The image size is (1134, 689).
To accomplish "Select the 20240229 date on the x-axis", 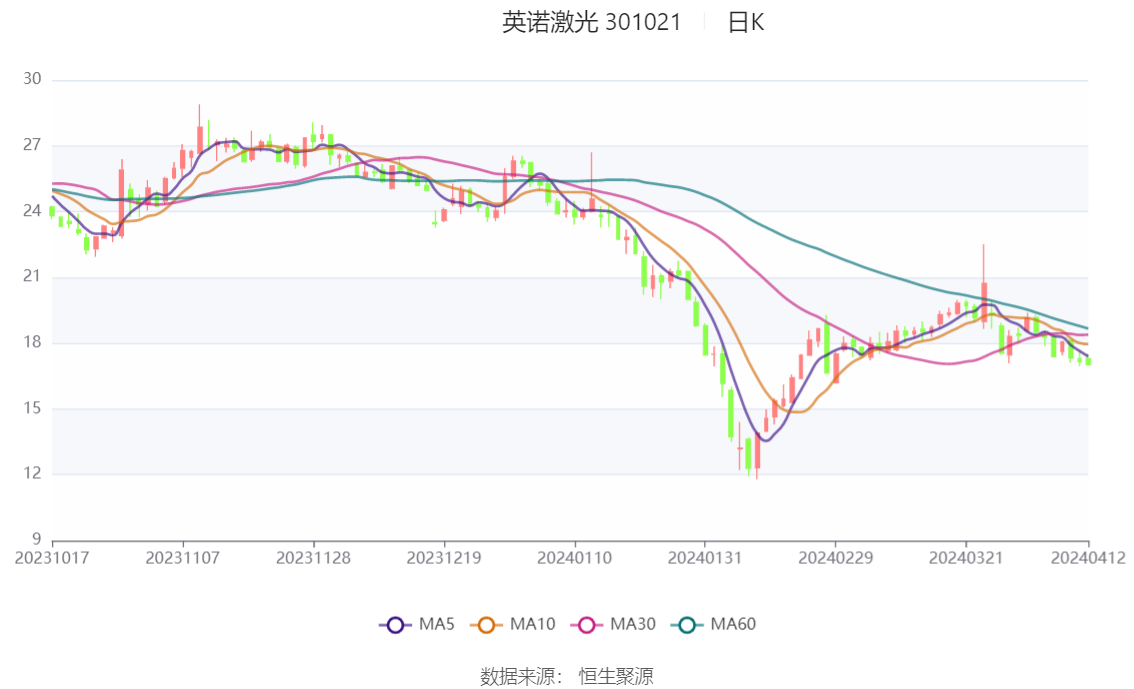I will pyautogui.click(x=834, y=557).
